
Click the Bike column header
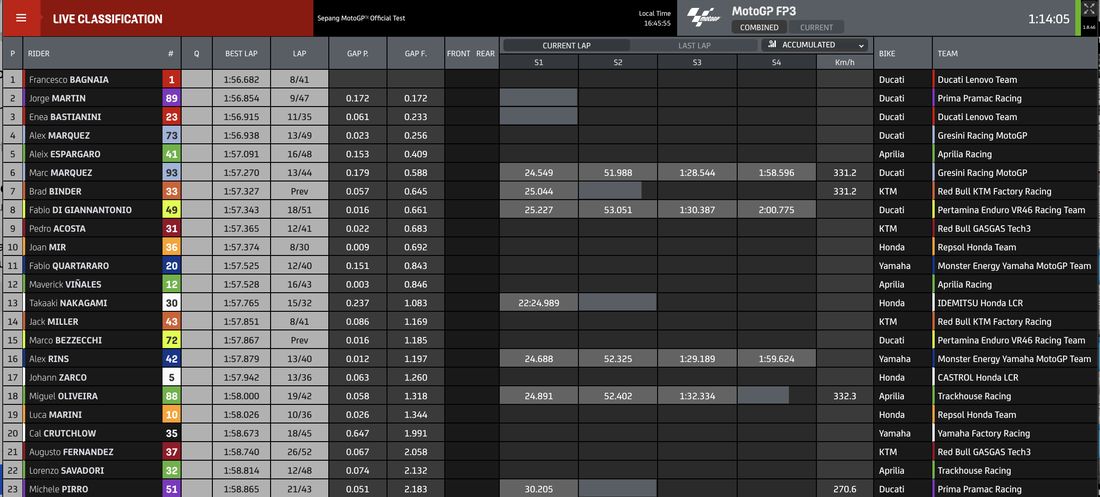(887, 53)
